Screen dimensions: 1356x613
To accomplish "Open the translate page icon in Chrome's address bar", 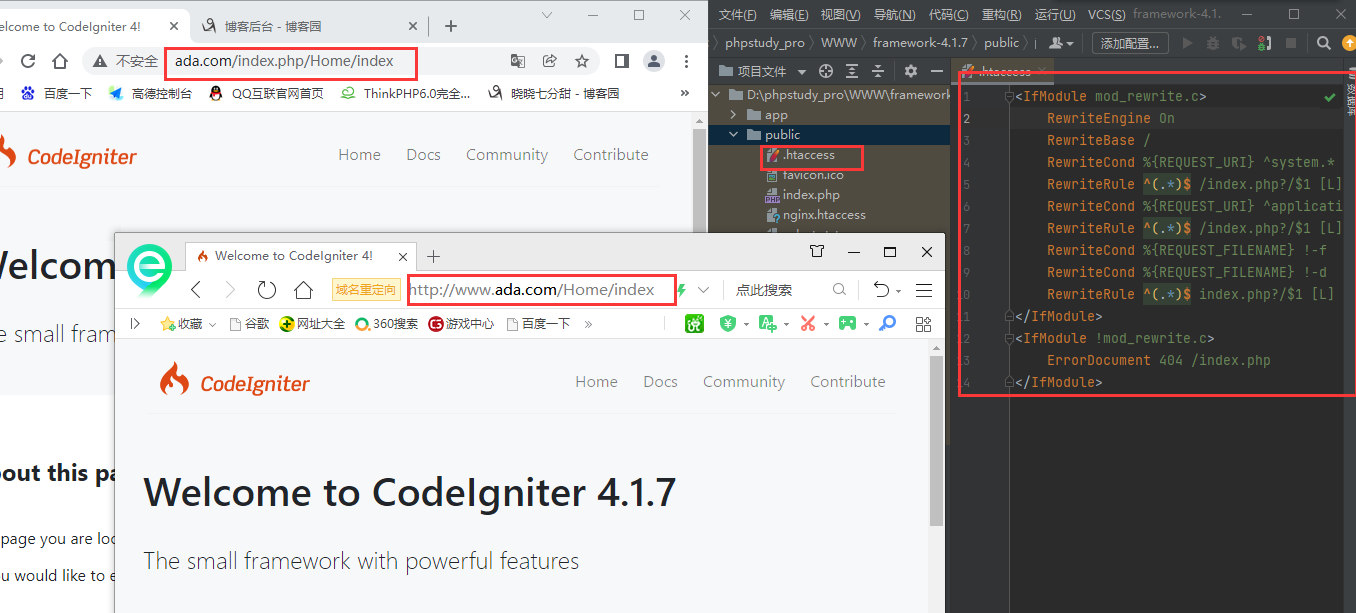I will click(x=518, y=61).
